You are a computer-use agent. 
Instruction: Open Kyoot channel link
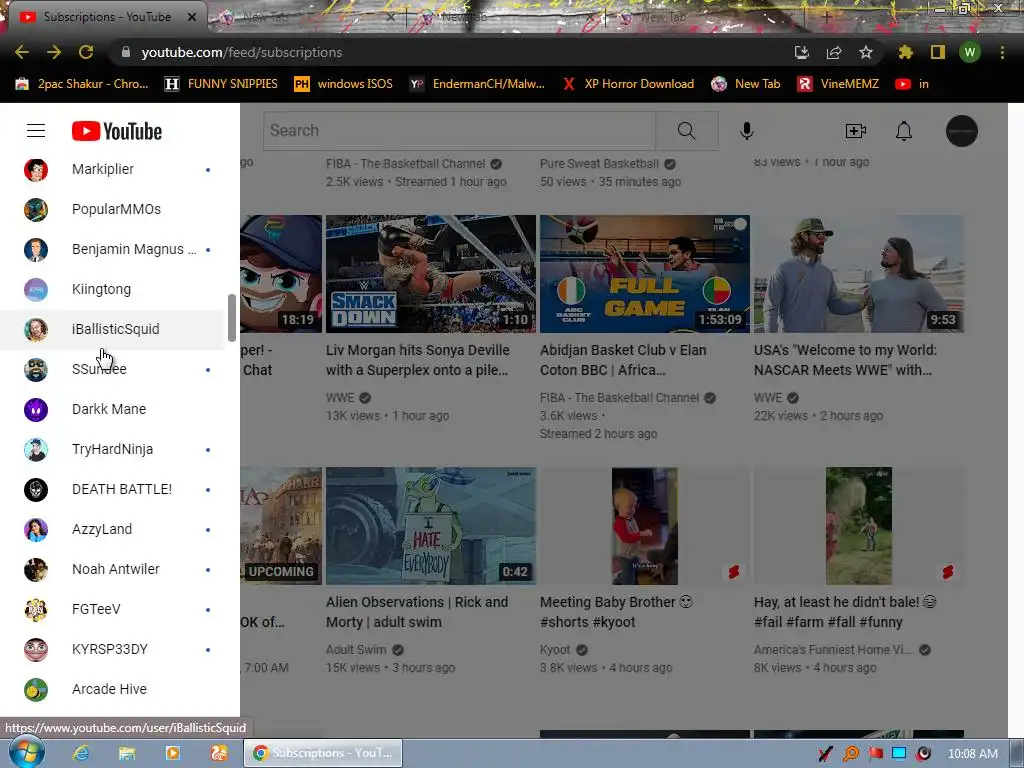(555, 650)
